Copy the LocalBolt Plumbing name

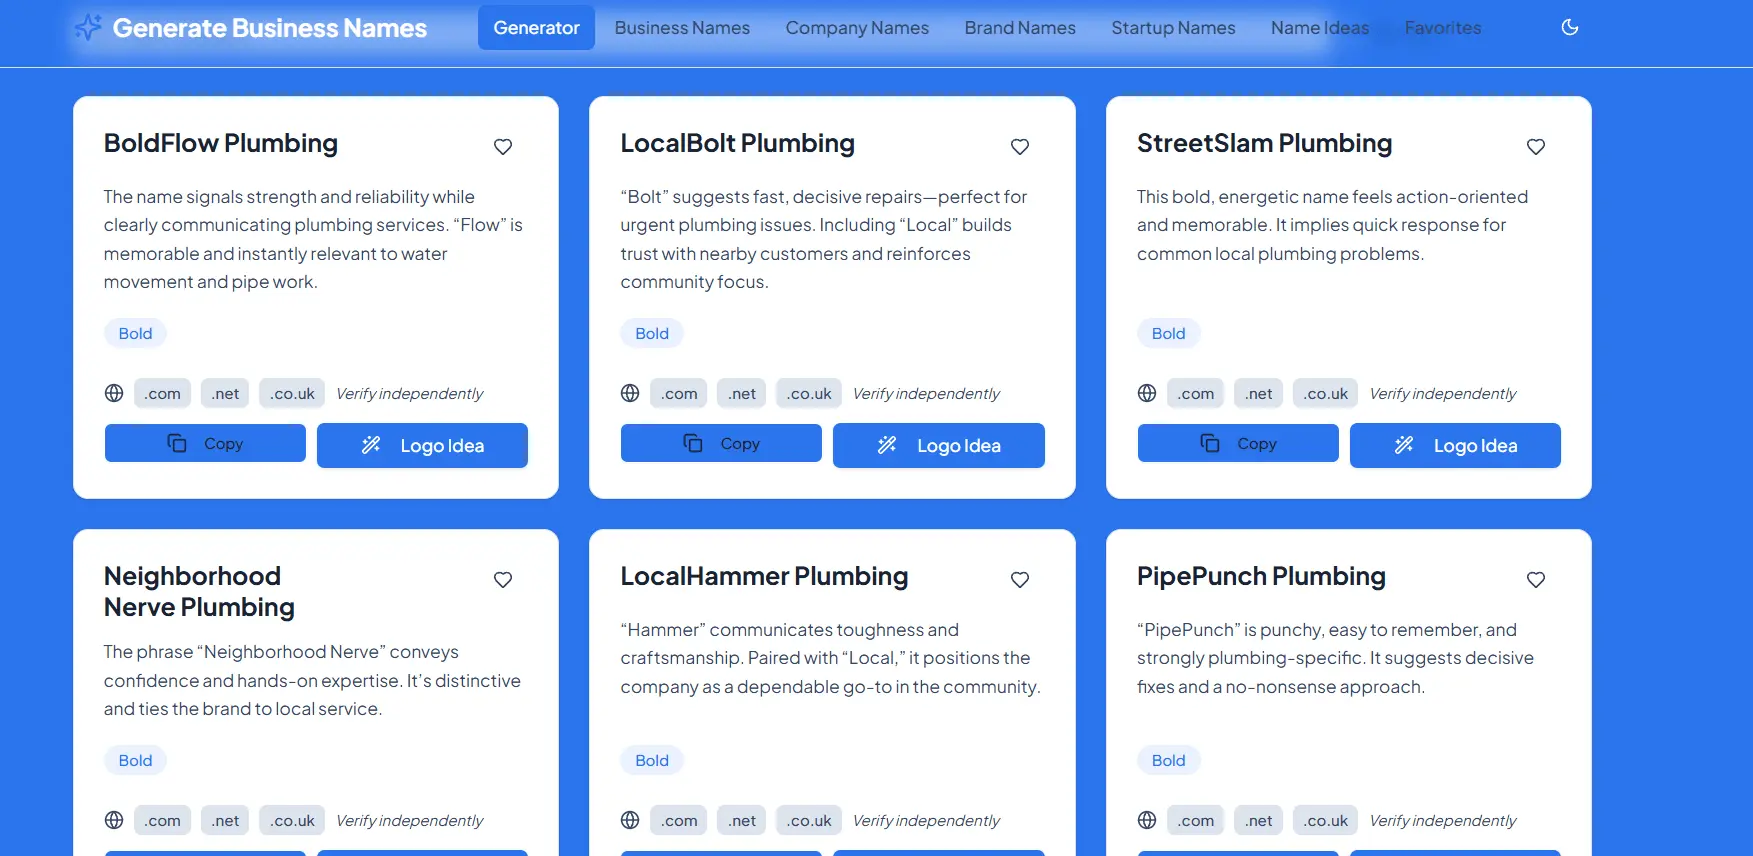pos(721,443)
